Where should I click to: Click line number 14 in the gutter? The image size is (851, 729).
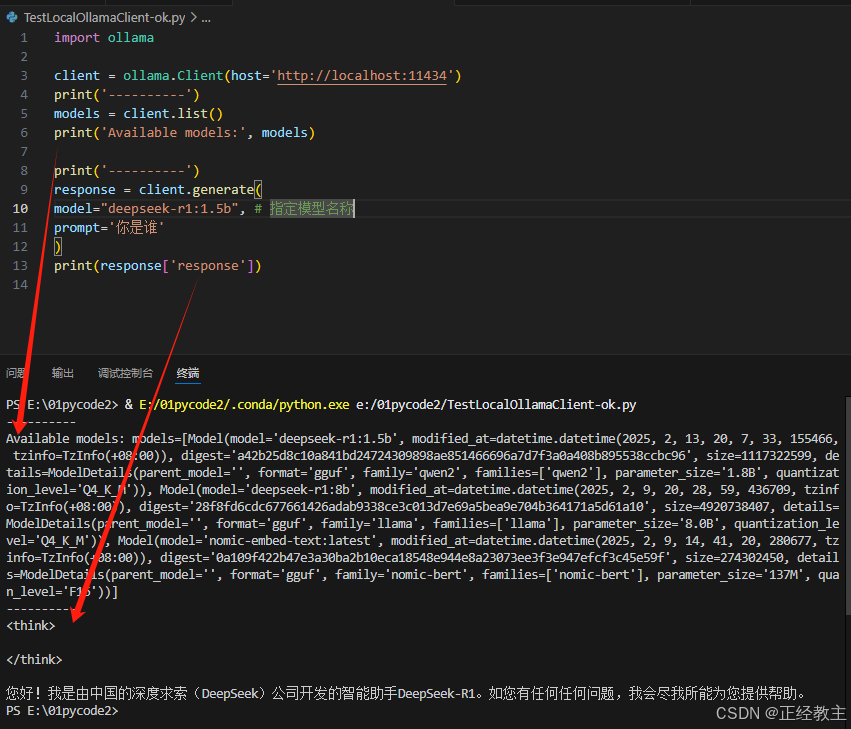point(20,284)
